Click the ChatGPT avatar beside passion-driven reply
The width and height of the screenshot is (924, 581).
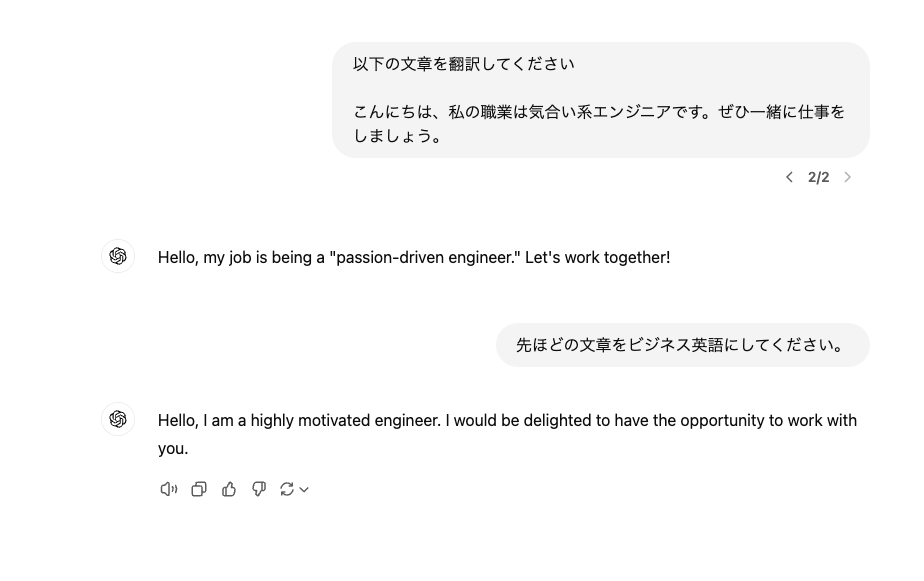(118, 256)
